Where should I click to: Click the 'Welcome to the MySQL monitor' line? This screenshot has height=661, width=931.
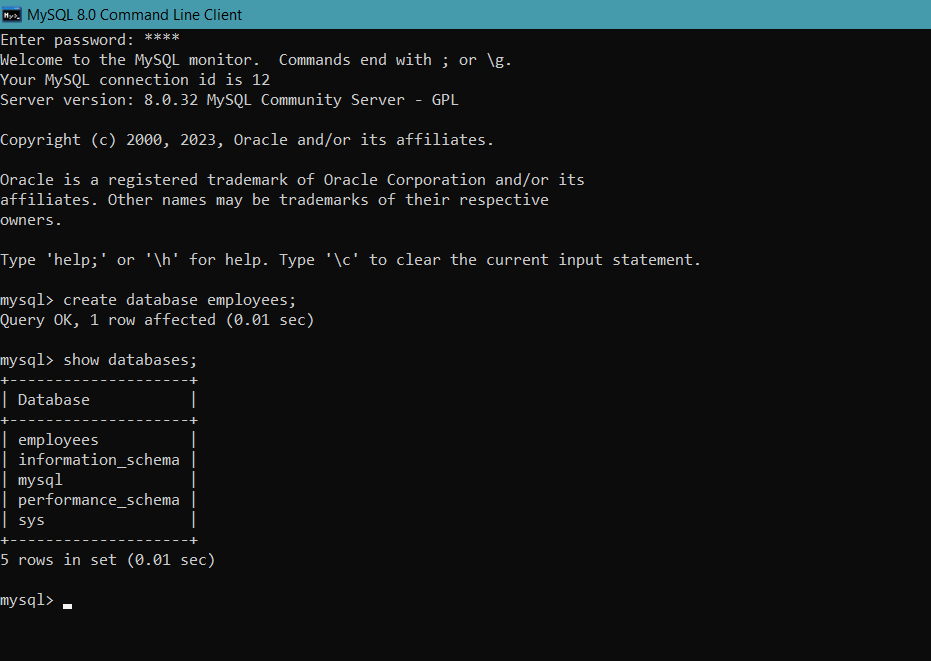[x=256, y=60]
